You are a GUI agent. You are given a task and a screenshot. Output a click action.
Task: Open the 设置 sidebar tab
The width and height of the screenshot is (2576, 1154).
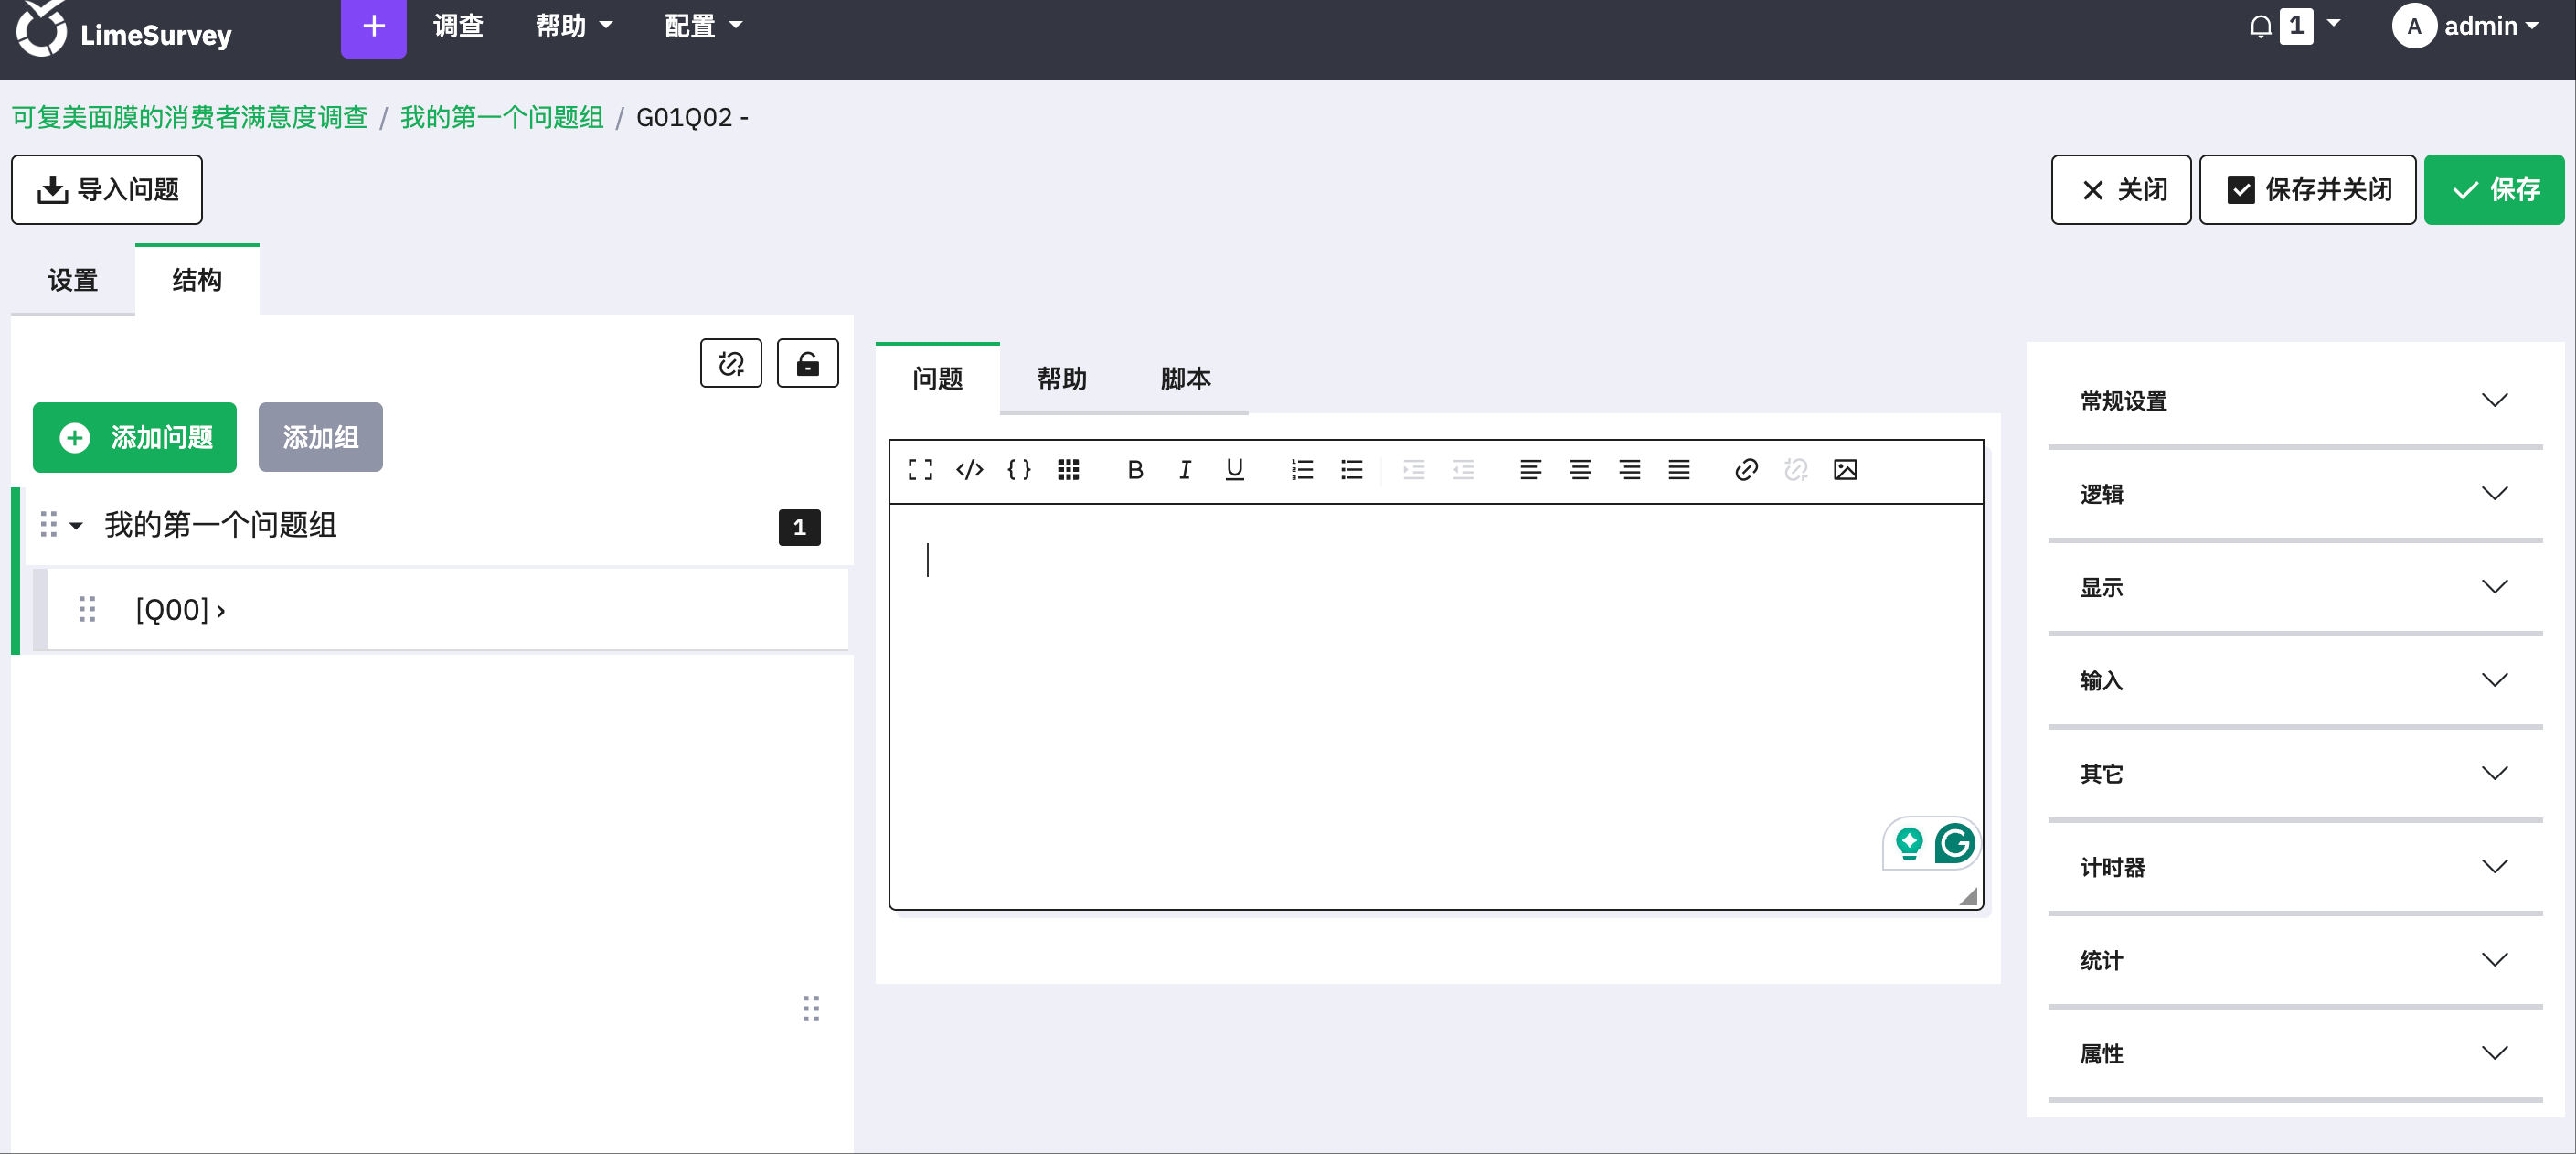[x=73, y=280]
